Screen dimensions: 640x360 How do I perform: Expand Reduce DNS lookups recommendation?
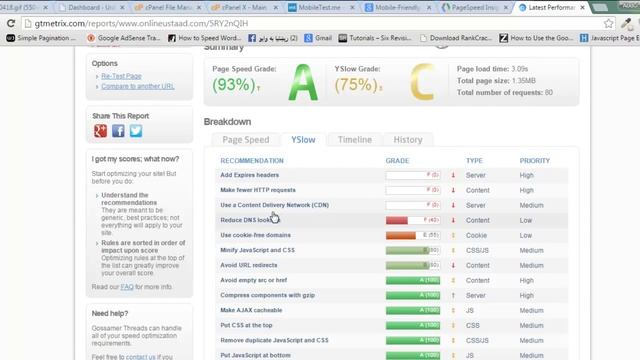pyautogui.click(x=250, y=220)
